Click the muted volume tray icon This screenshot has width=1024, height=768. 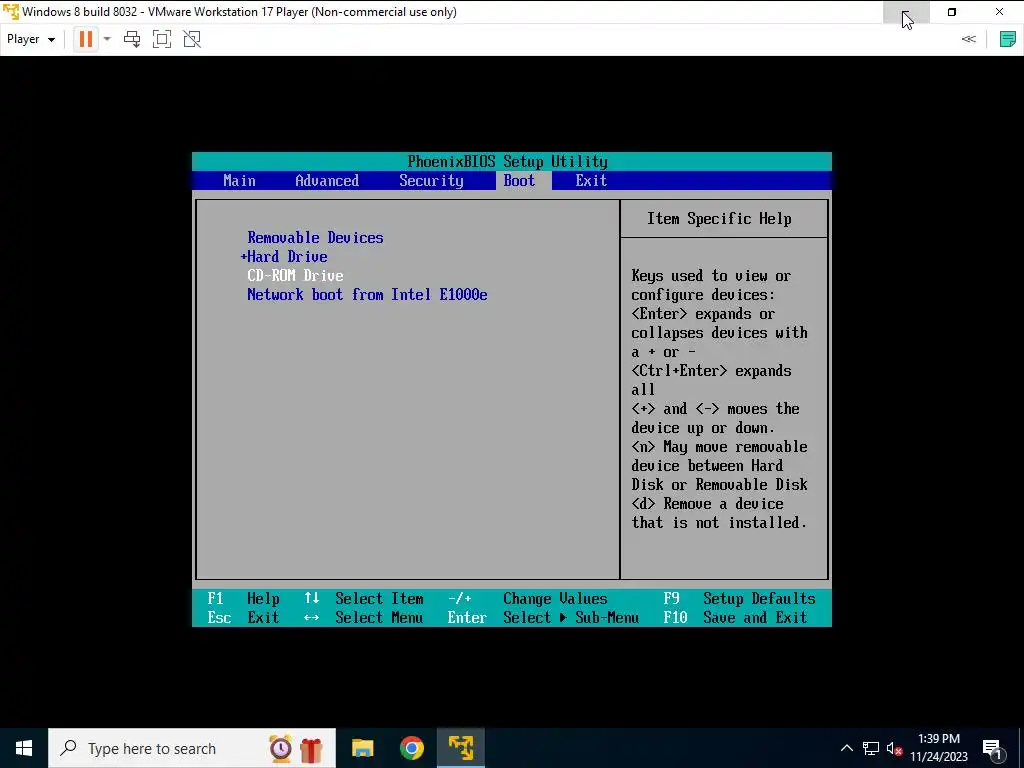[895, 748]
